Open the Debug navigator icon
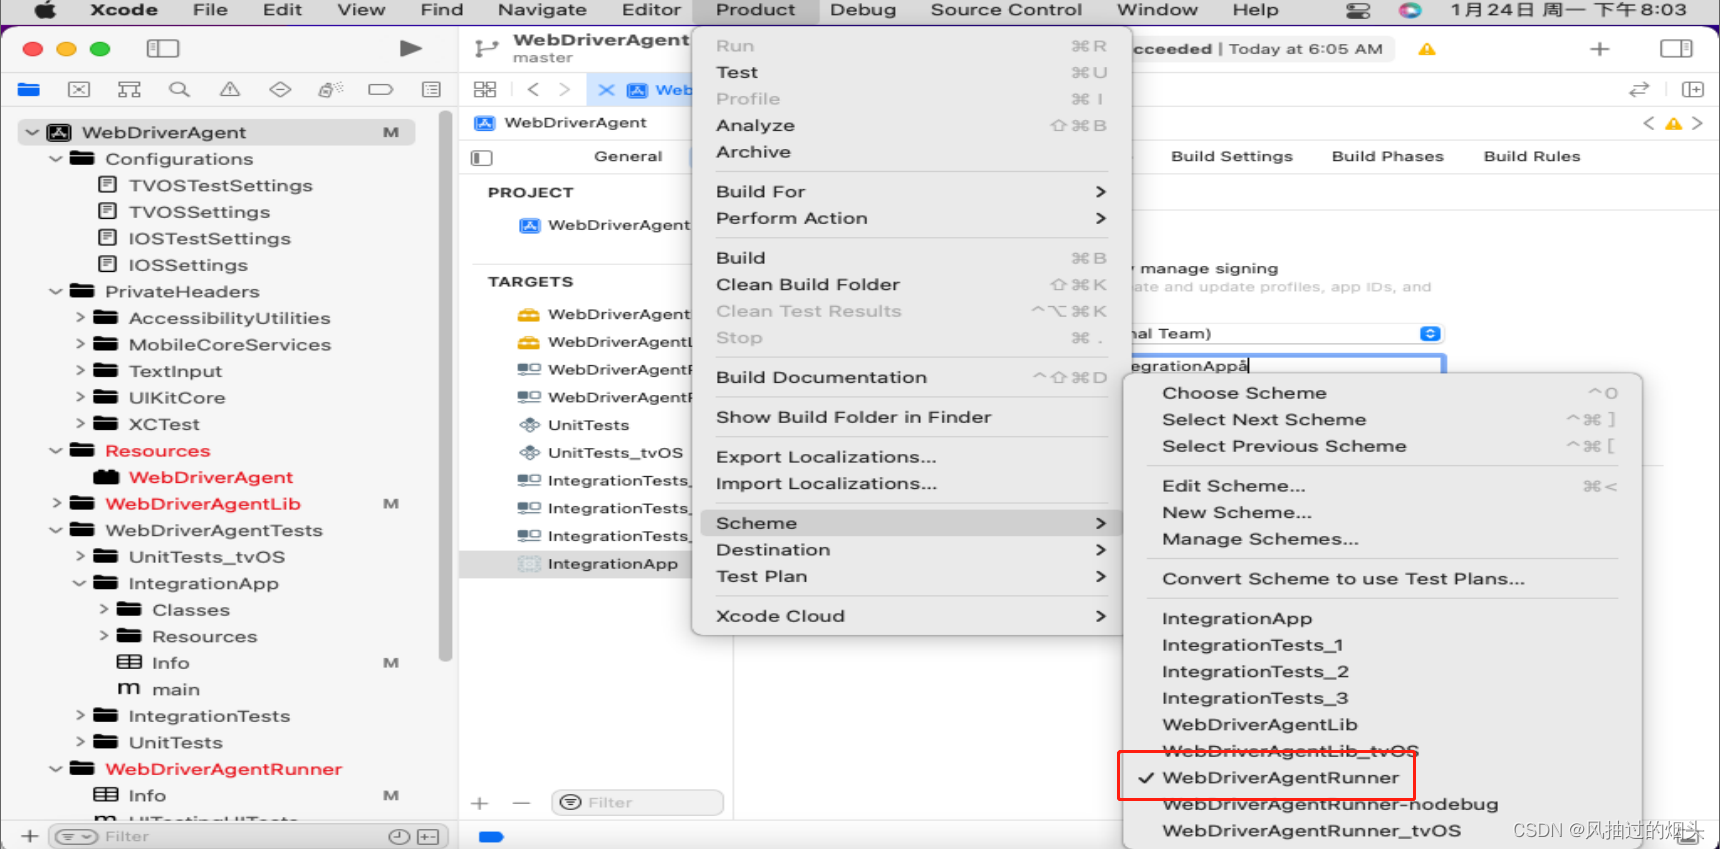This screenshot has width=1720, height=849. (x=330, y=90)
